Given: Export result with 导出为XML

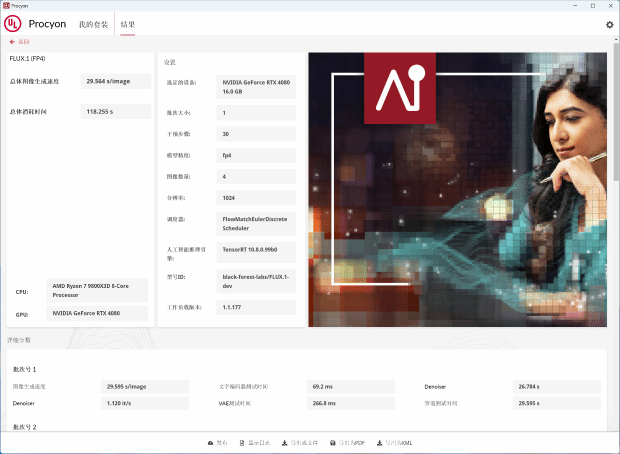Looking at the screenshot, I should pyautogui.click(x=394, y=443).
